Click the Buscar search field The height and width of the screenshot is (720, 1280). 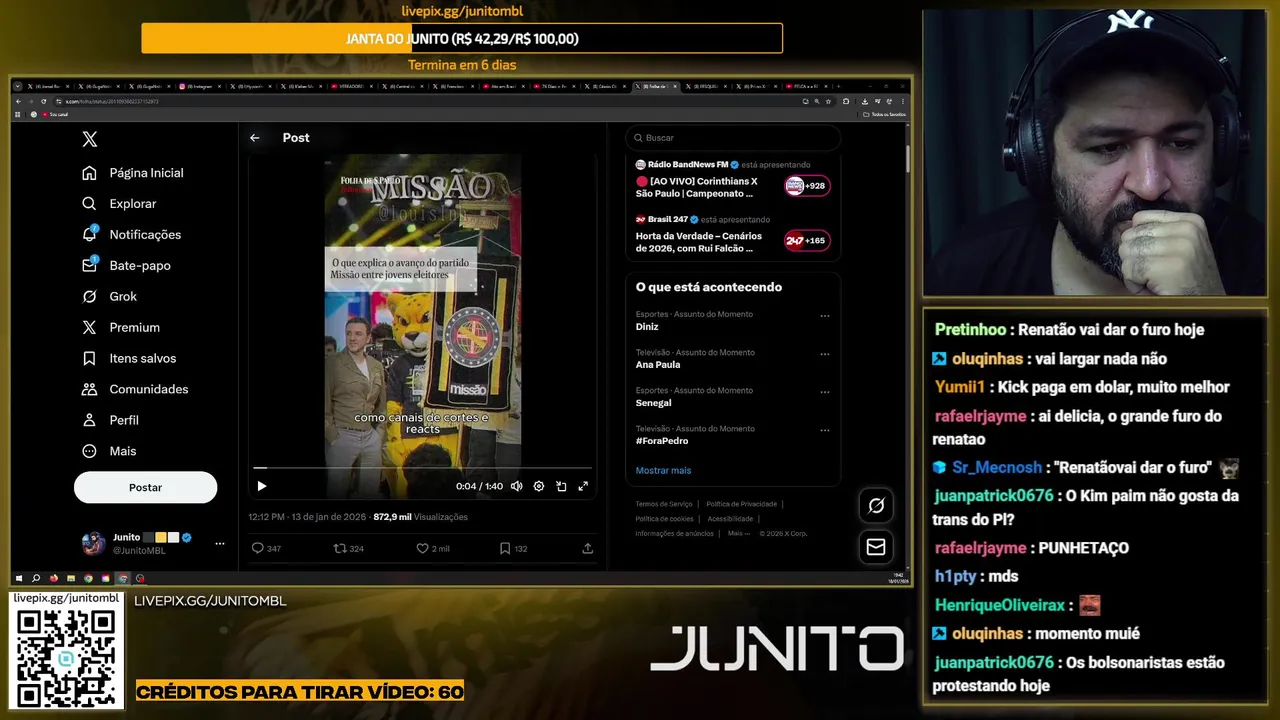click(733, 138)
